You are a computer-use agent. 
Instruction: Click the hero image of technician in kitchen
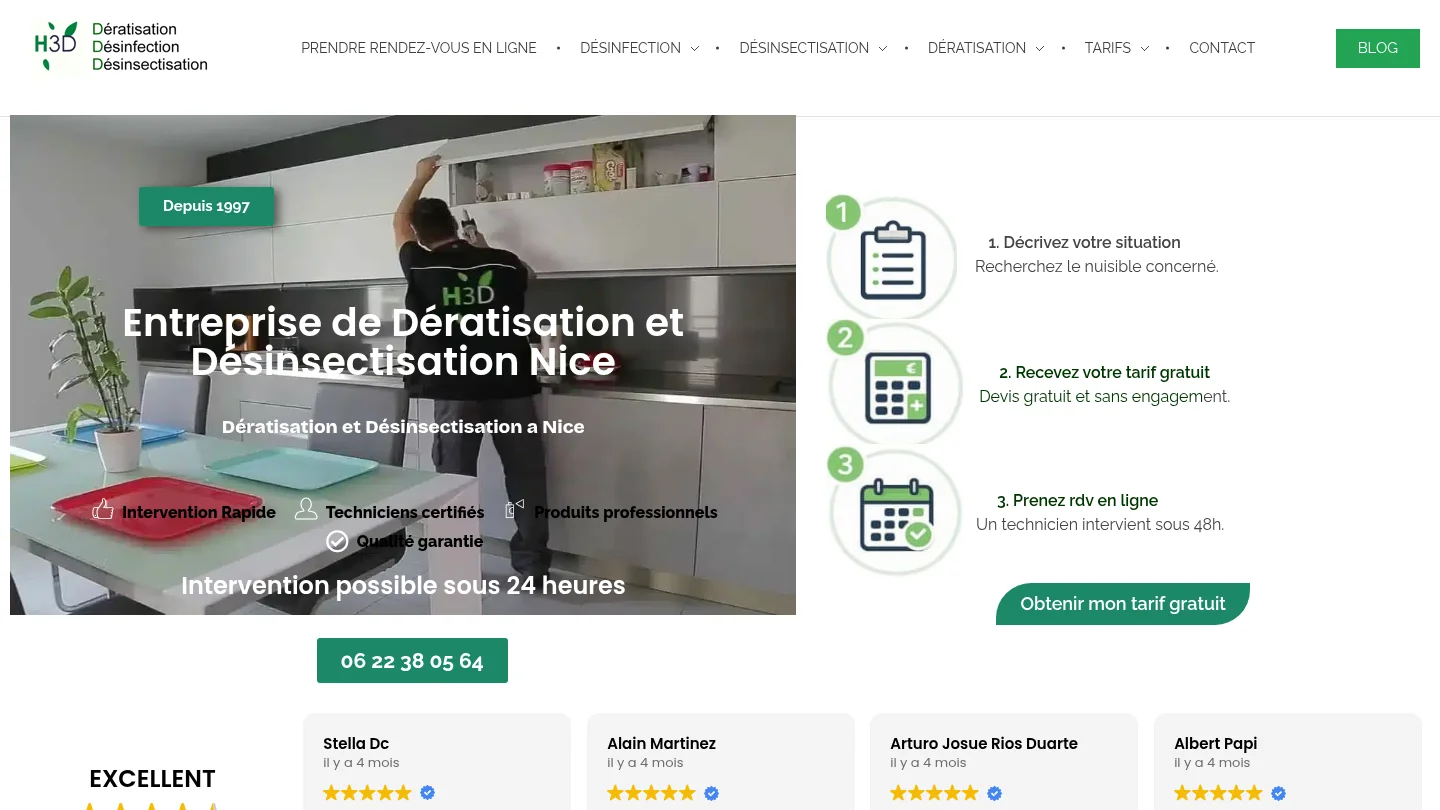(x=403, y=365)
